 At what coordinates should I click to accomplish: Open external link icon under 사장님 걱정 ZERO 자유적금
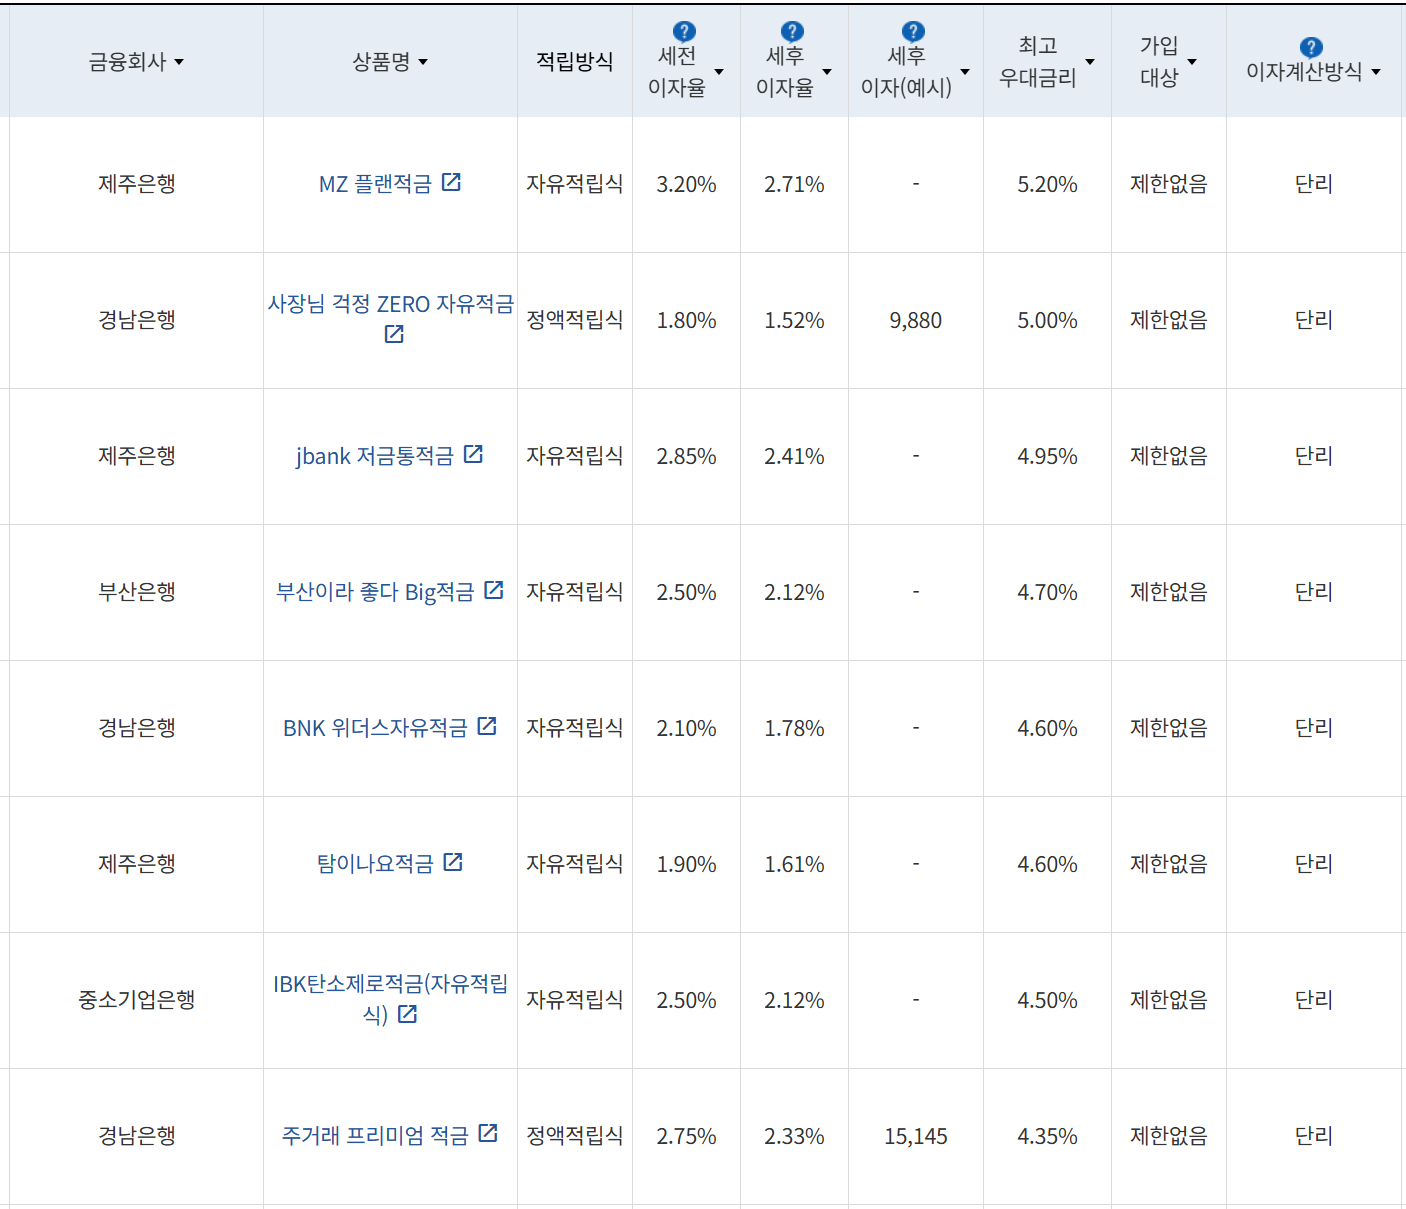[x=394, y=334]
